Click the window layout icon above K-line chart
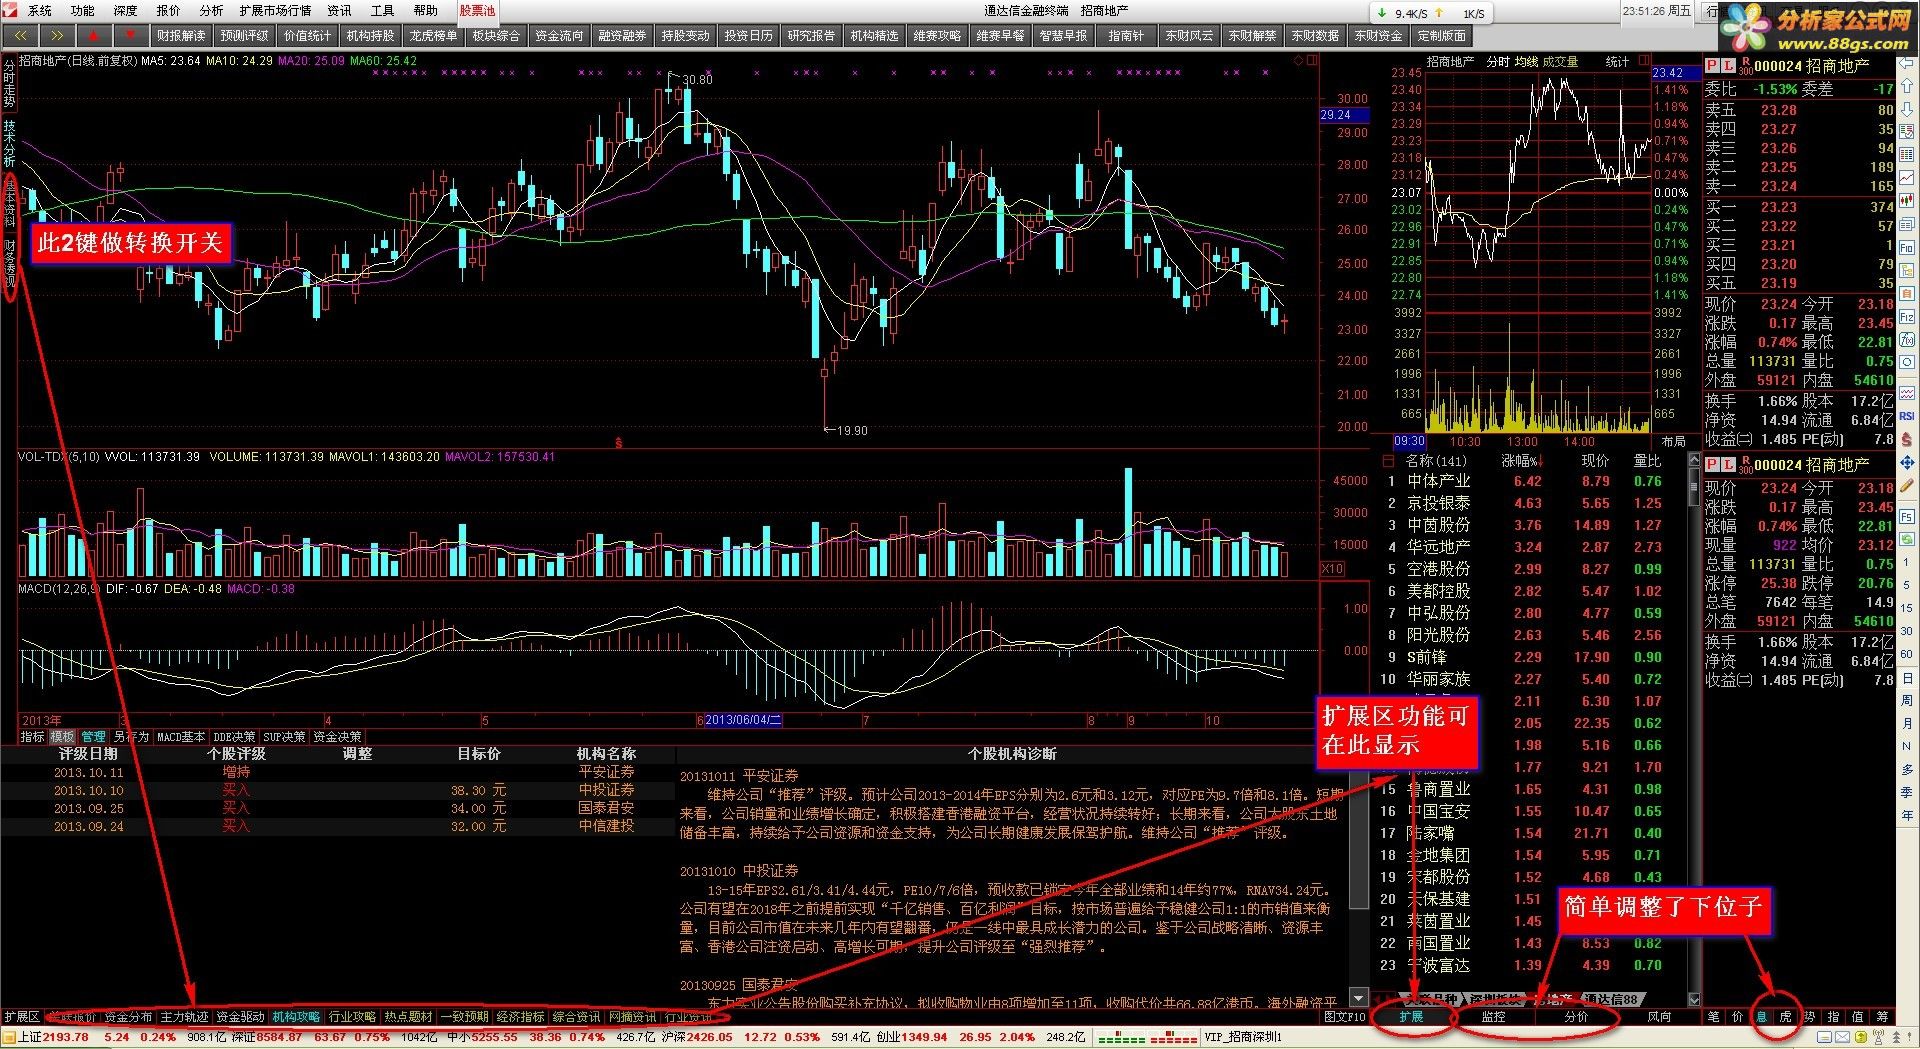1920x1049 pixels. click(x=1312, y=60)
